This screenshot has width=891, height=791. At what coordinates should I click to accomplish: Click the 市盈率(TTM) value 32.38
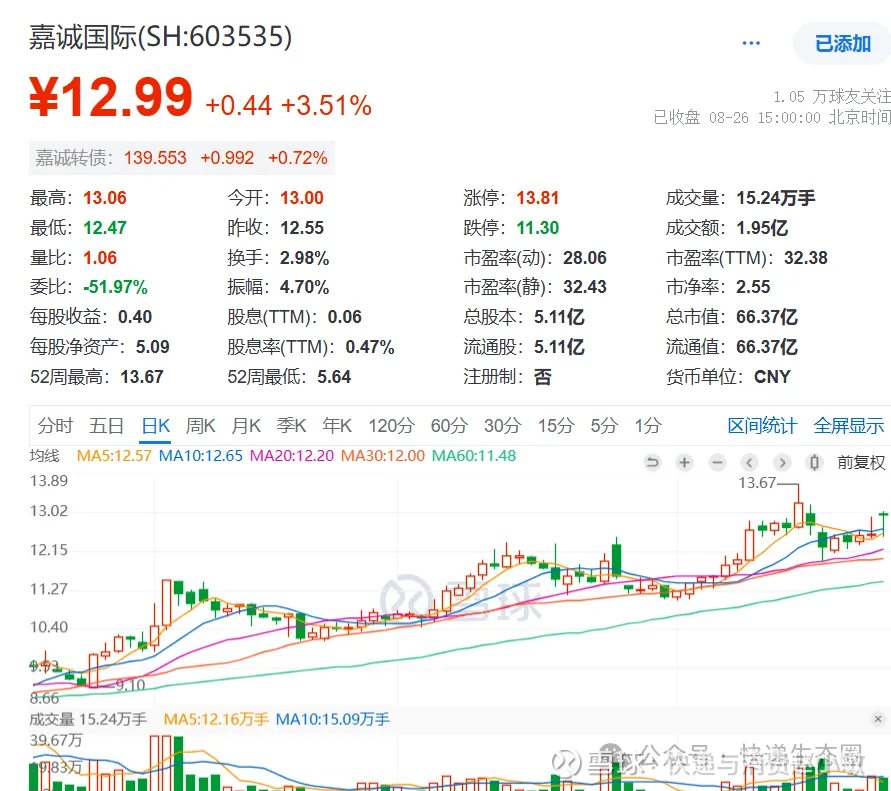pos(806,257)
